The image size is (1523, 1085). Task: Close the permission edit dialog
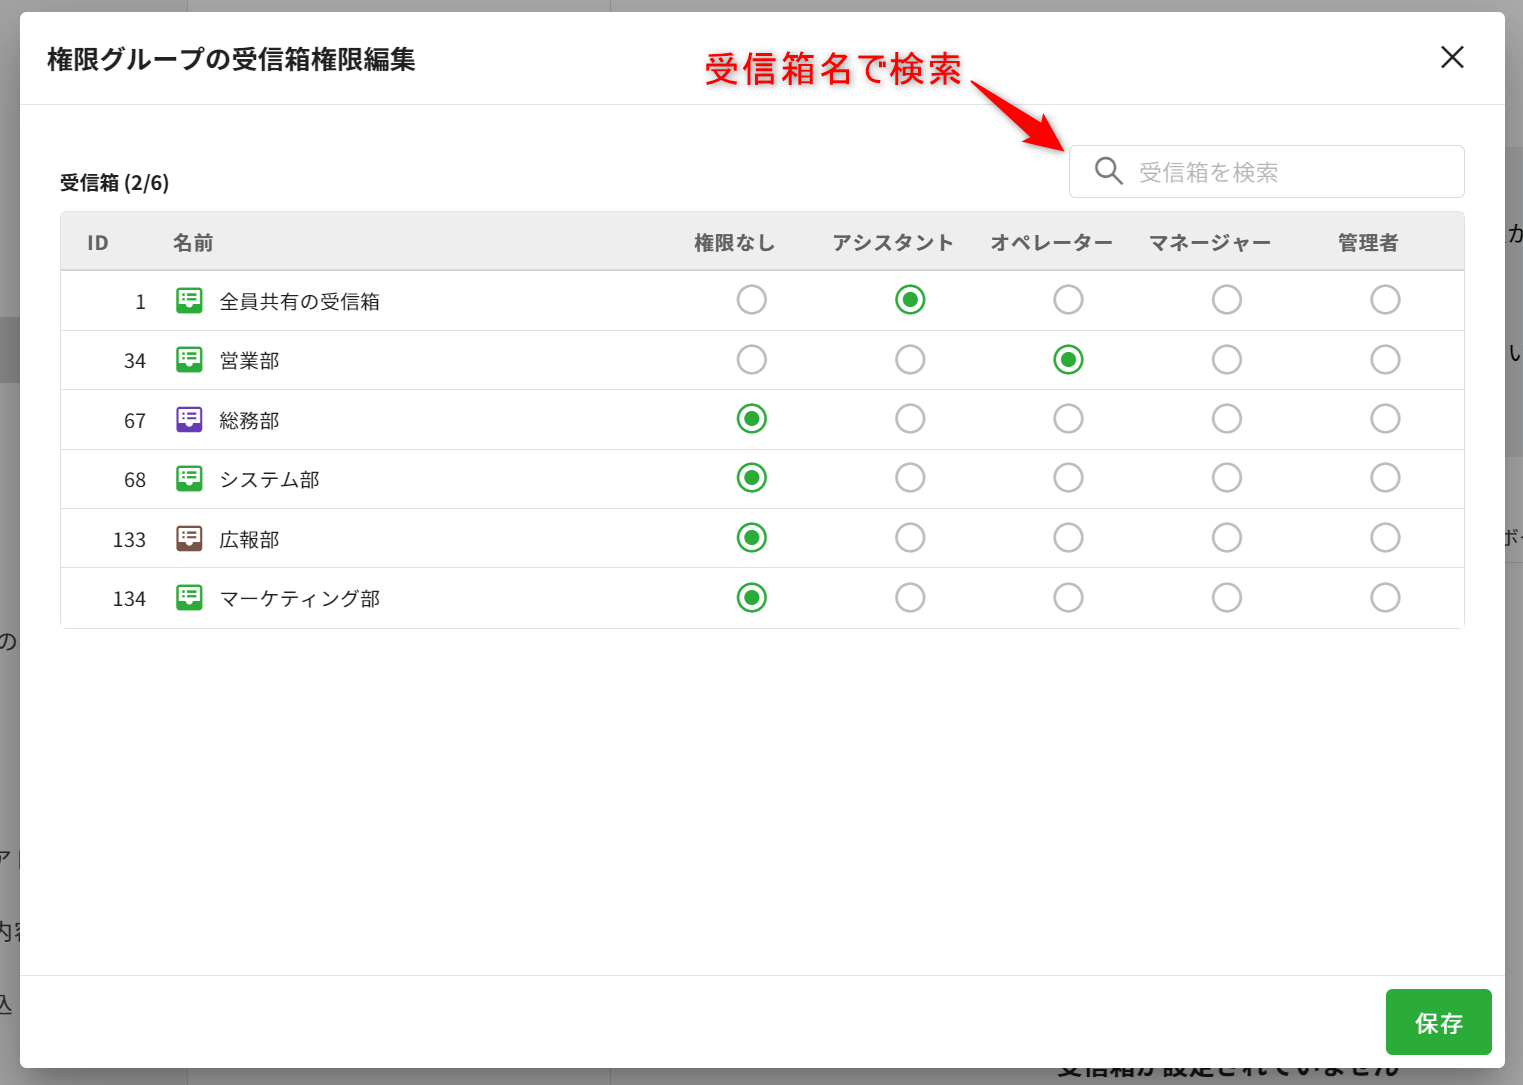click(x=1452, y=57)
